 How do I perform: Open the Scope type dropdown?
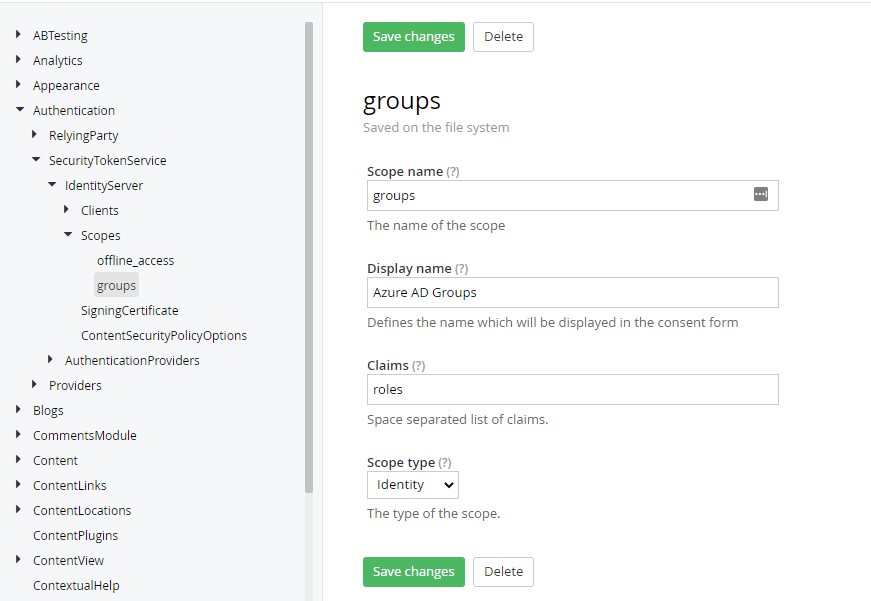(x=413, y=485)
